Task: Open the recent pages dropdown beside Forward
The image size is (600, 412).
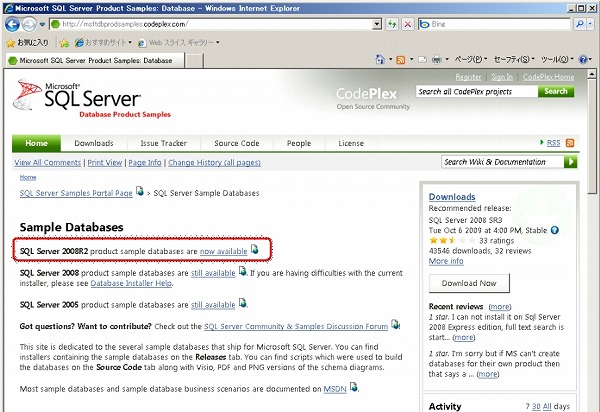Action: pos(42,24)
